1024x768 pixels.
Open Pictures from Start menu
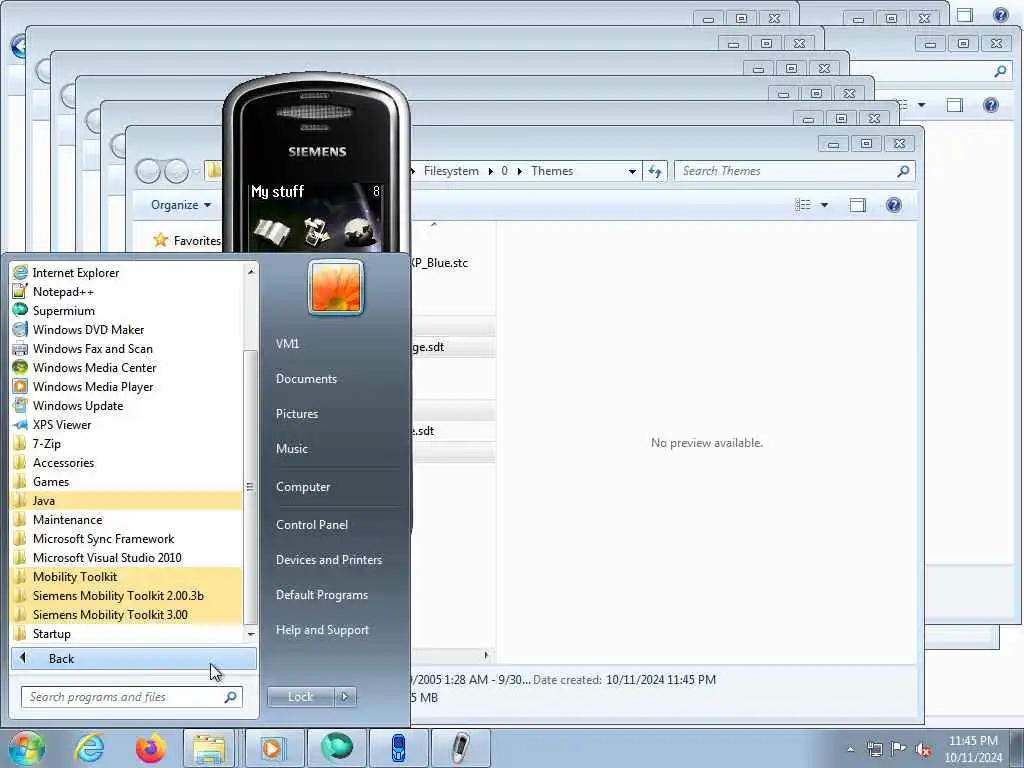click(297, 414)
